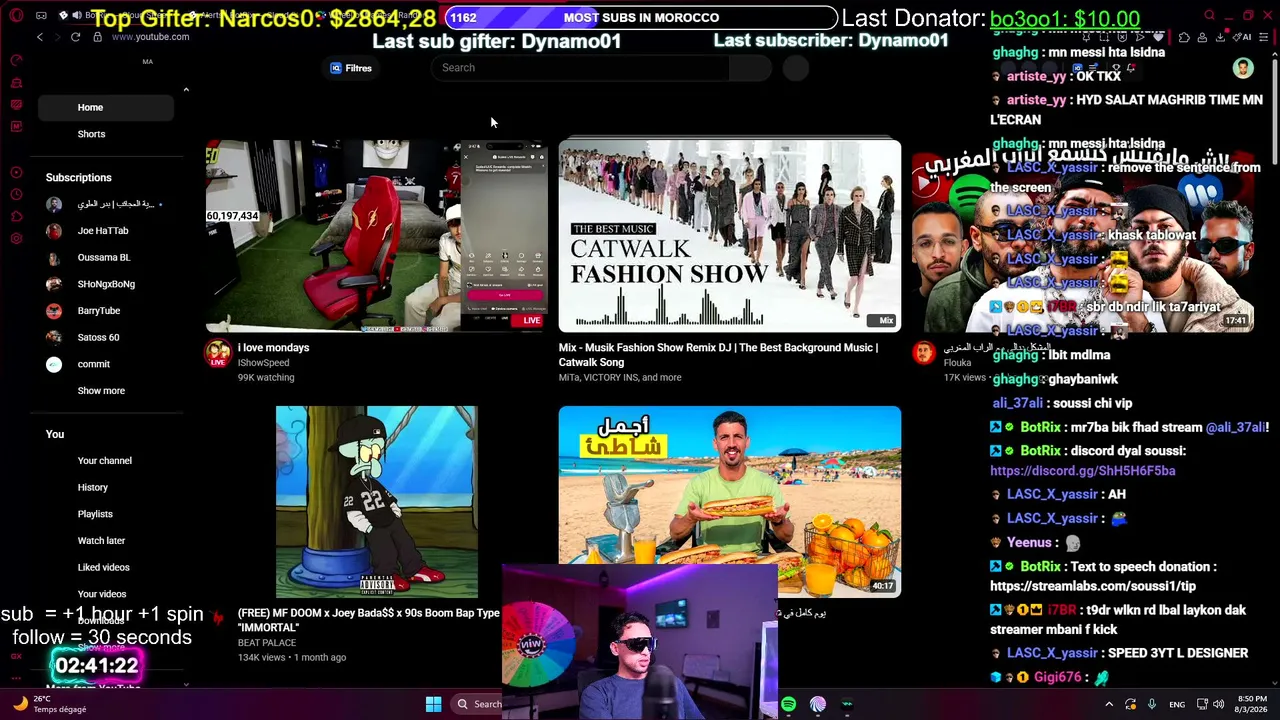
Task: Open Oussama BL subscription channel
Action: pos(106,258)
